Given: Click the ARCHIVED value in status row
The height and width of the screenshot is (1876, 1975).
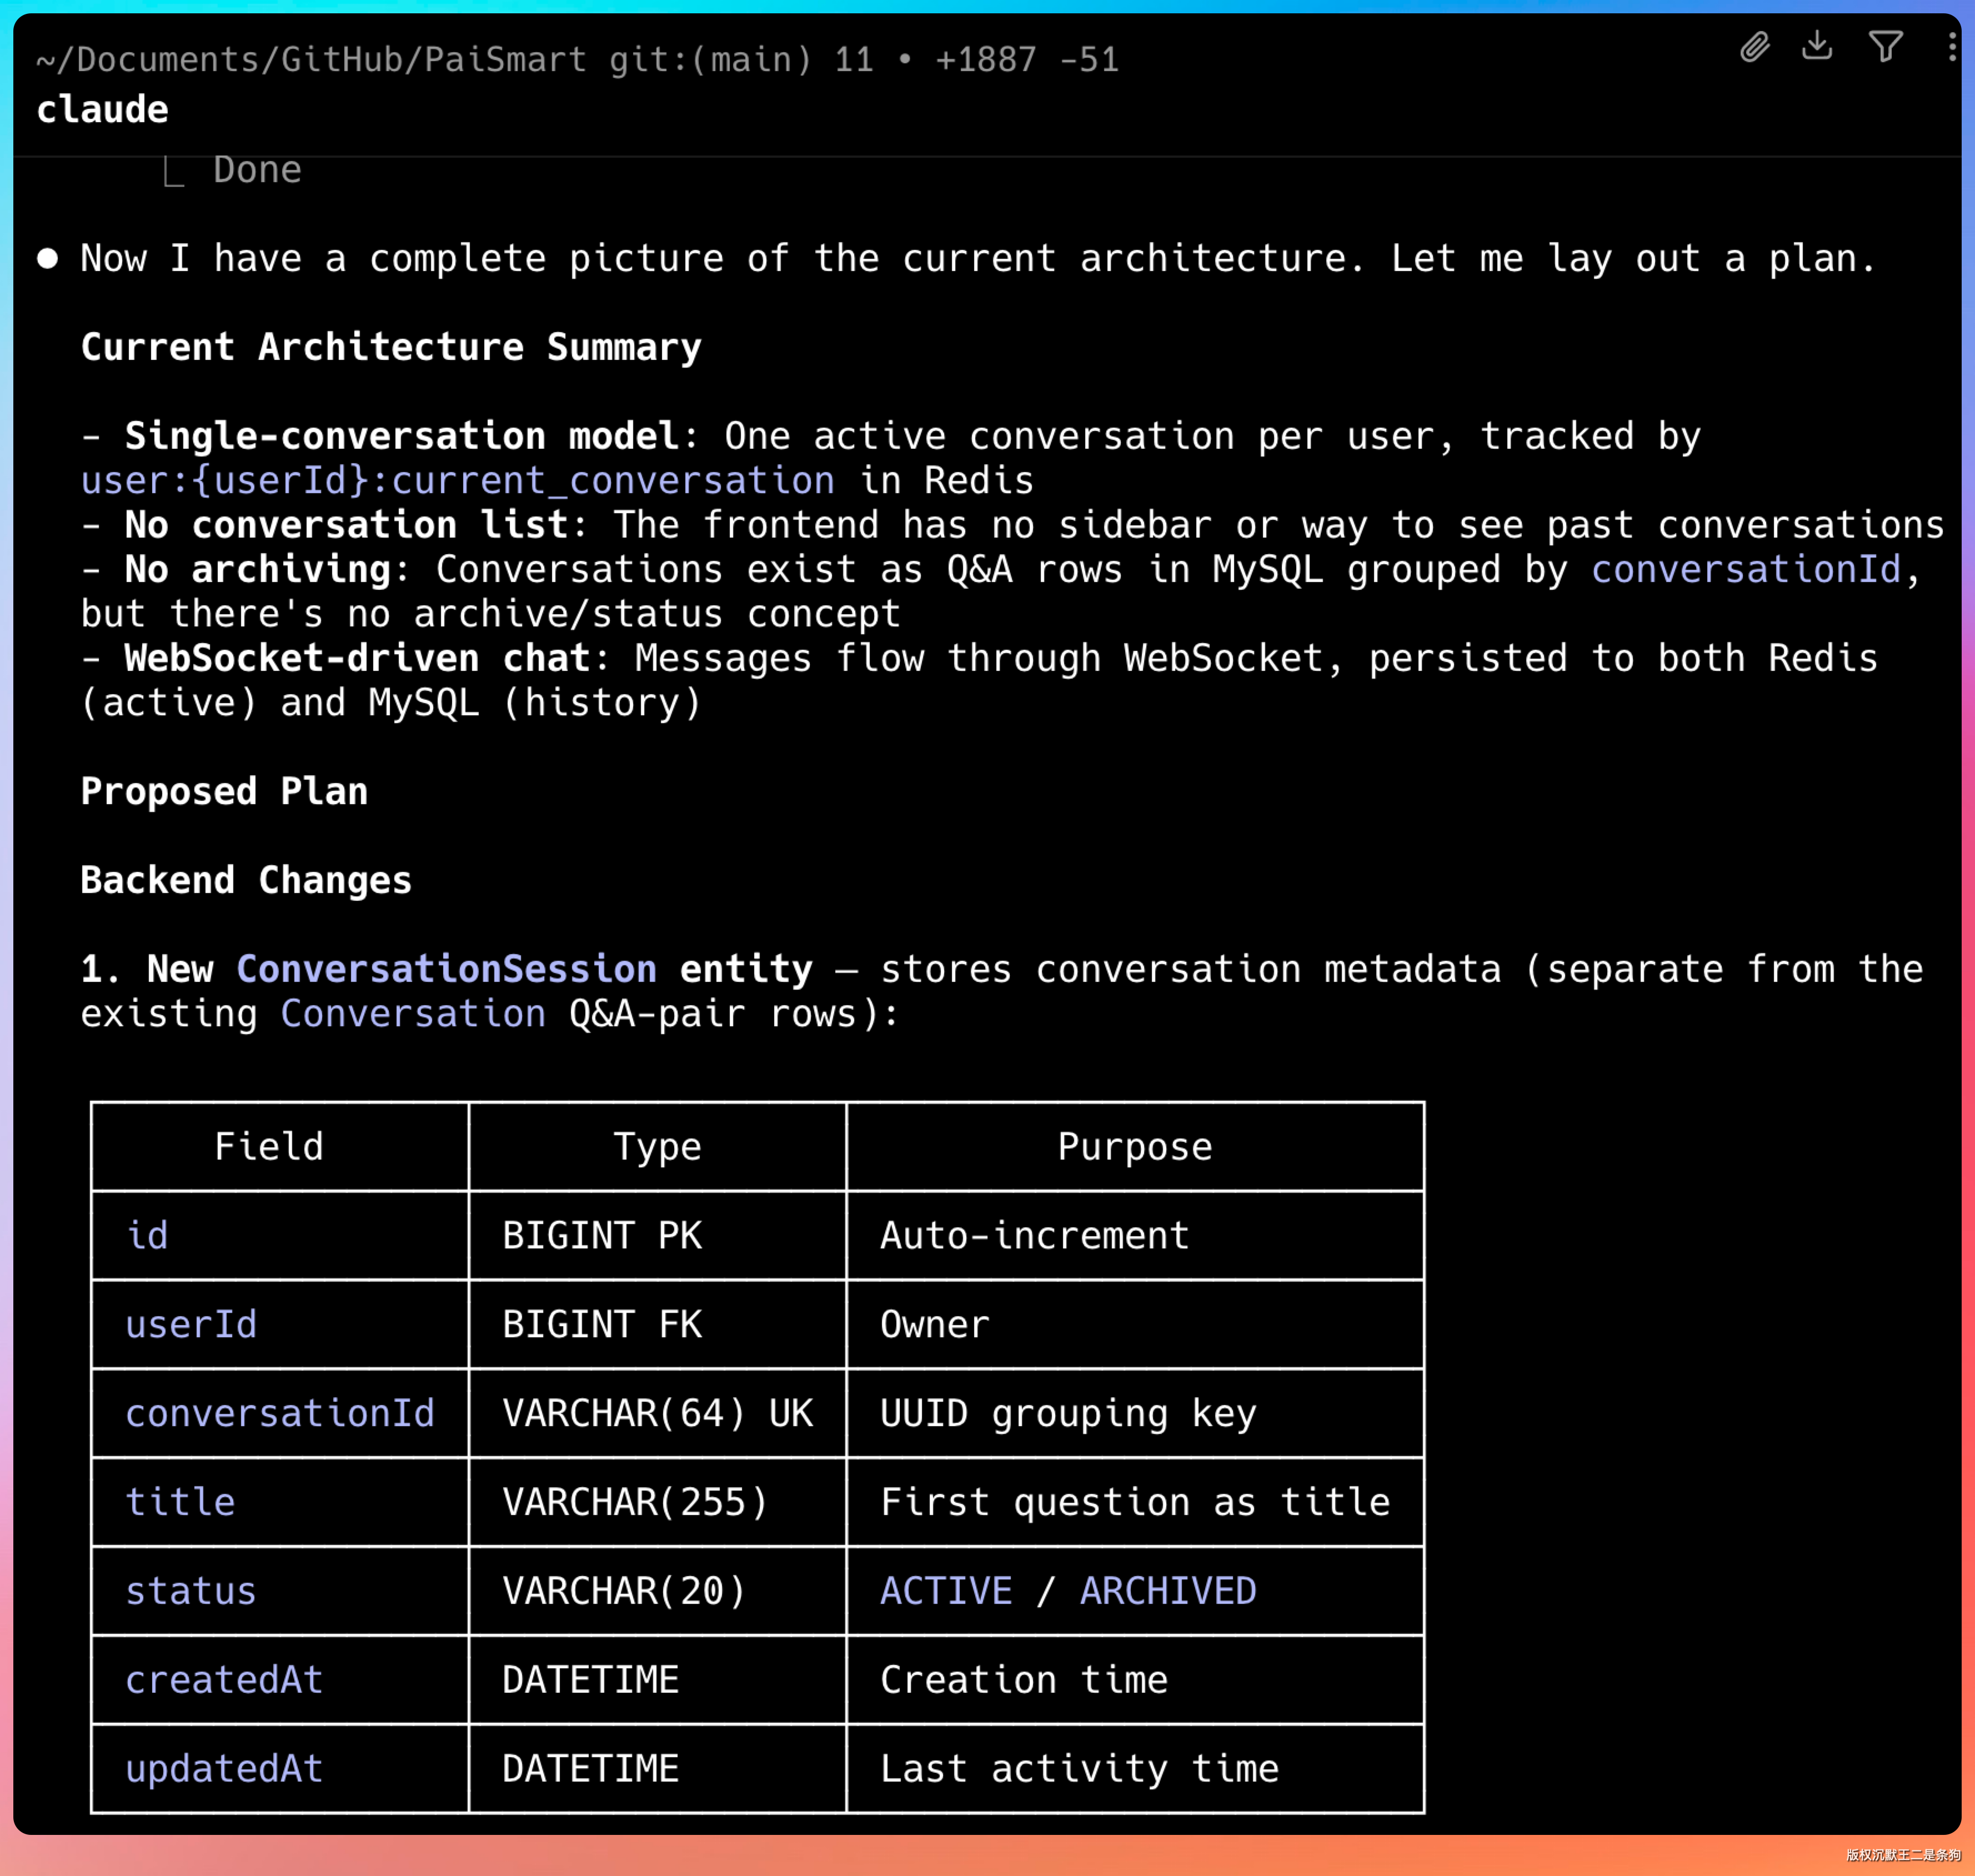Looking at the screenshot, I should pos(1167,1591).
